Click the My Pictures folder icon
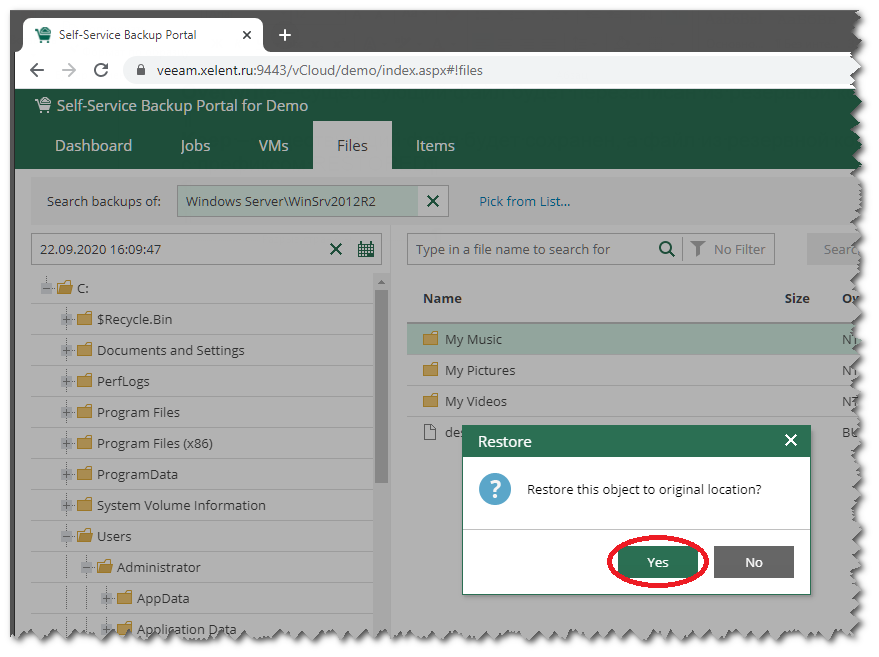The height and width of the screenshot is (657, 879). pyautogui.click(x=431, y=369)
